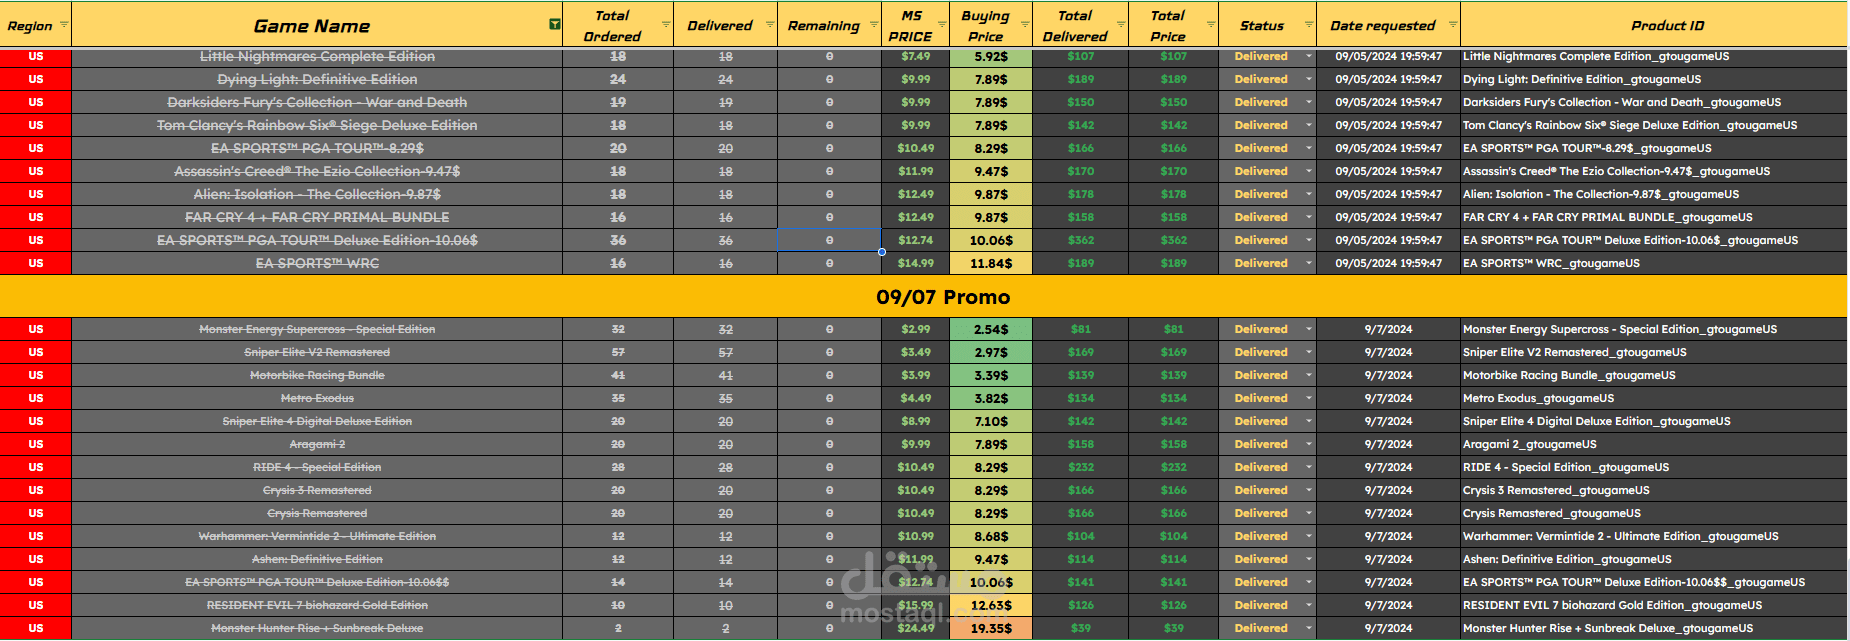1850x641 pixels.
Task: Open the Status column header filter icon
Action: [1309, 24]
